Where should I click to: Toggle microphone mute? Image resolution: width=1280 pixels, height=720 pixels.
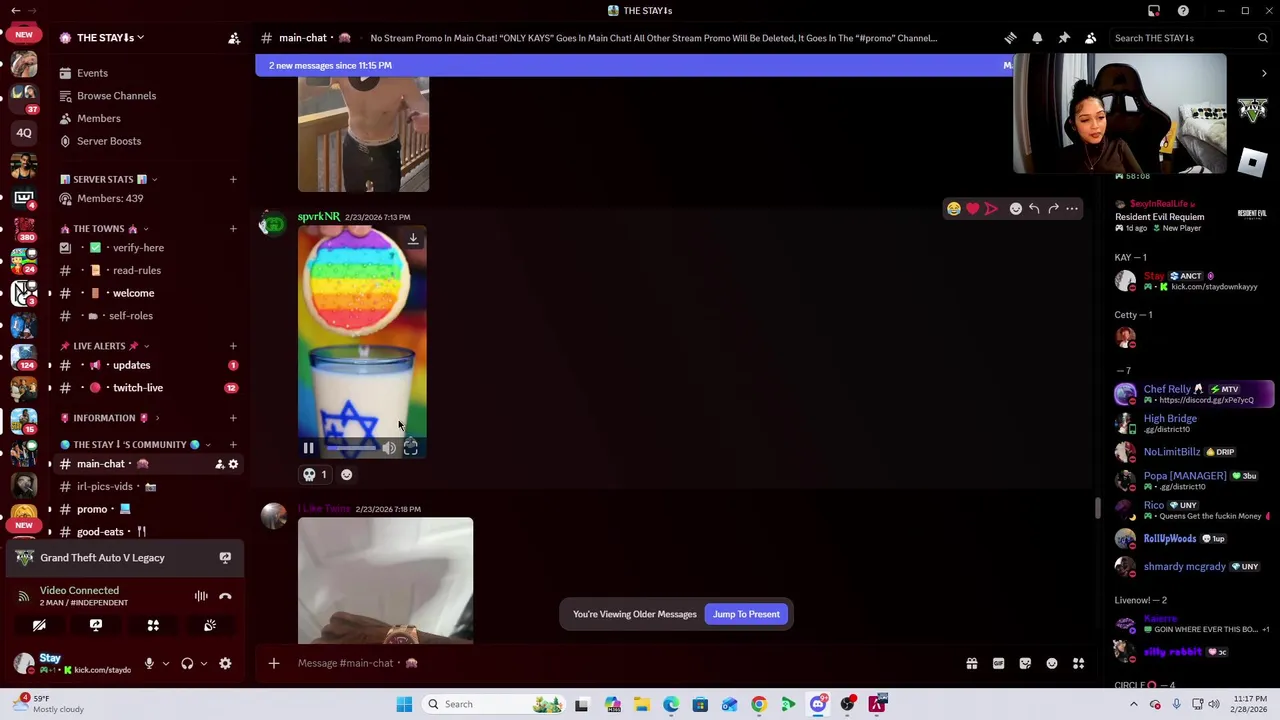149,663
